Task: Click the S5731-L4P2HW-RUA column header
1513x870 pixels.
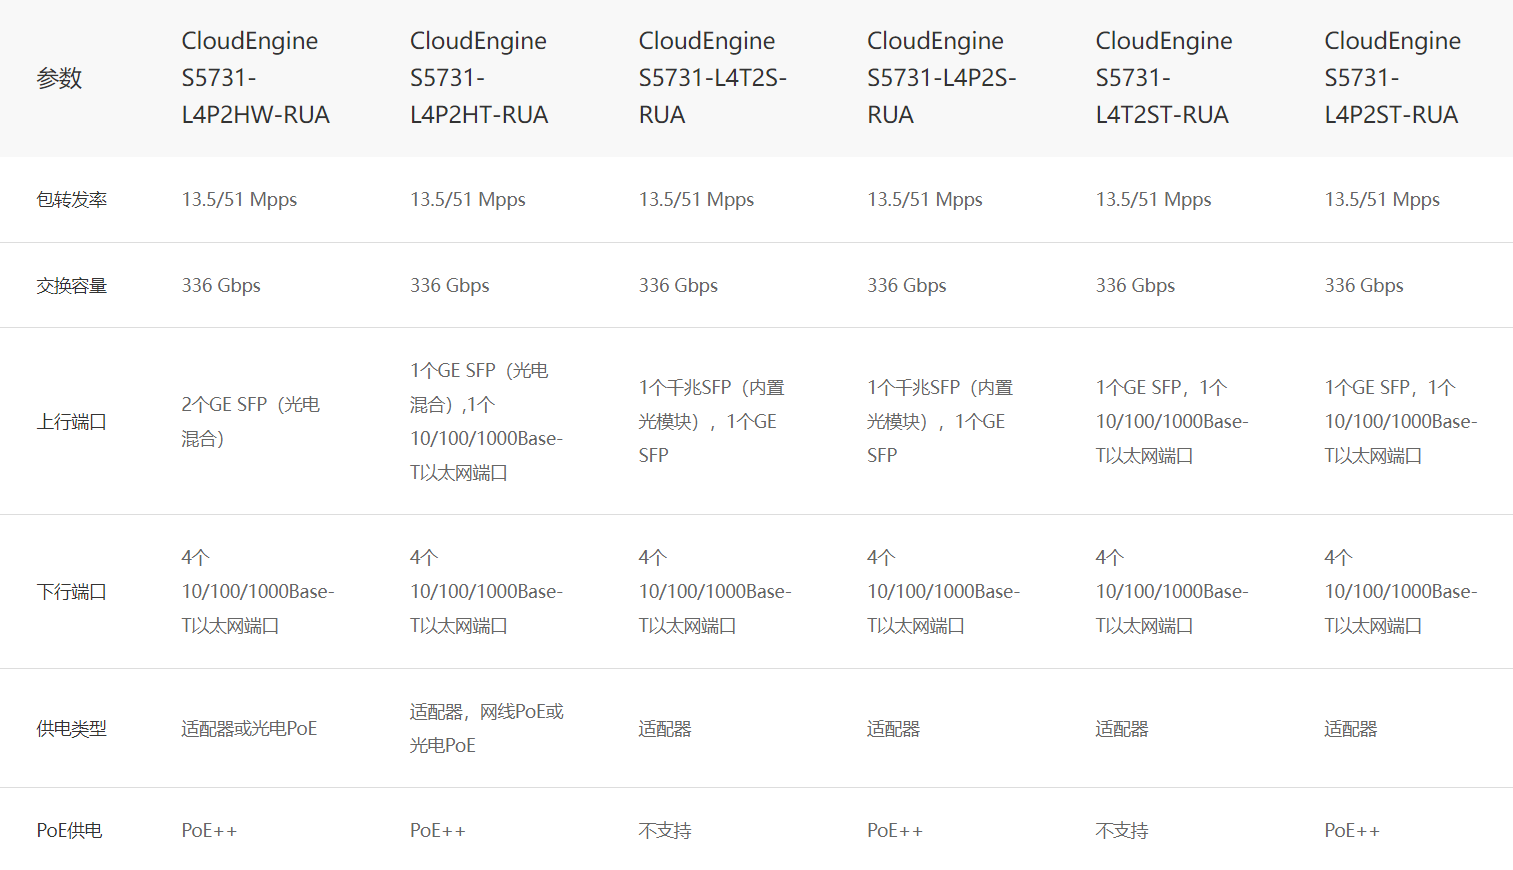Action: point(255,78)
